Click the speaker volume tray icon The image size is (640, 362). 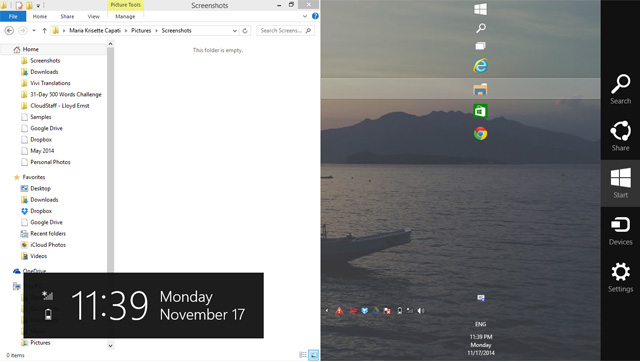pos(421,311)
